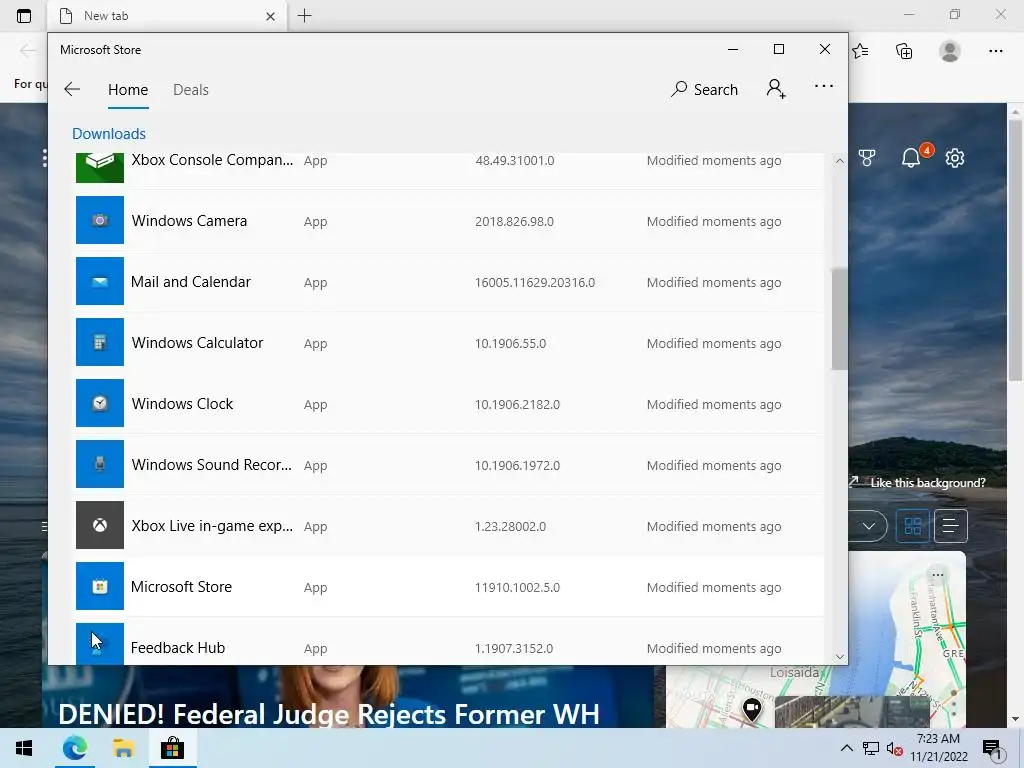Viewport: 1024px width, 768px height.
Task: Click the Xbox Console Companion app icon
Action: pos(99,167)
